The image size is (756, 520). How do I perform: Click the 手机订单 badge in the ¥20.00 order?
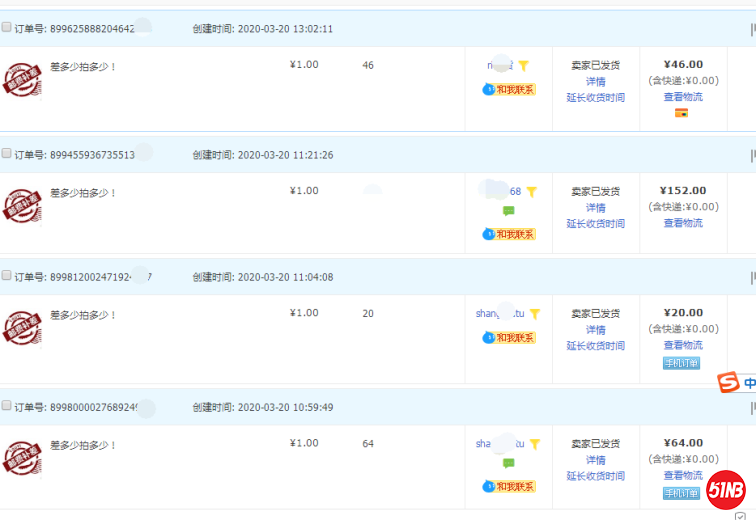681,363
